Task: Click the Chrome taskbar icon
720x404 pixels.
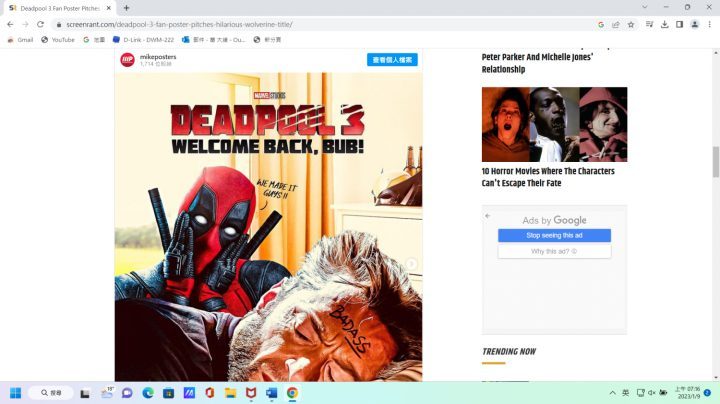Action: click(292, 393)
